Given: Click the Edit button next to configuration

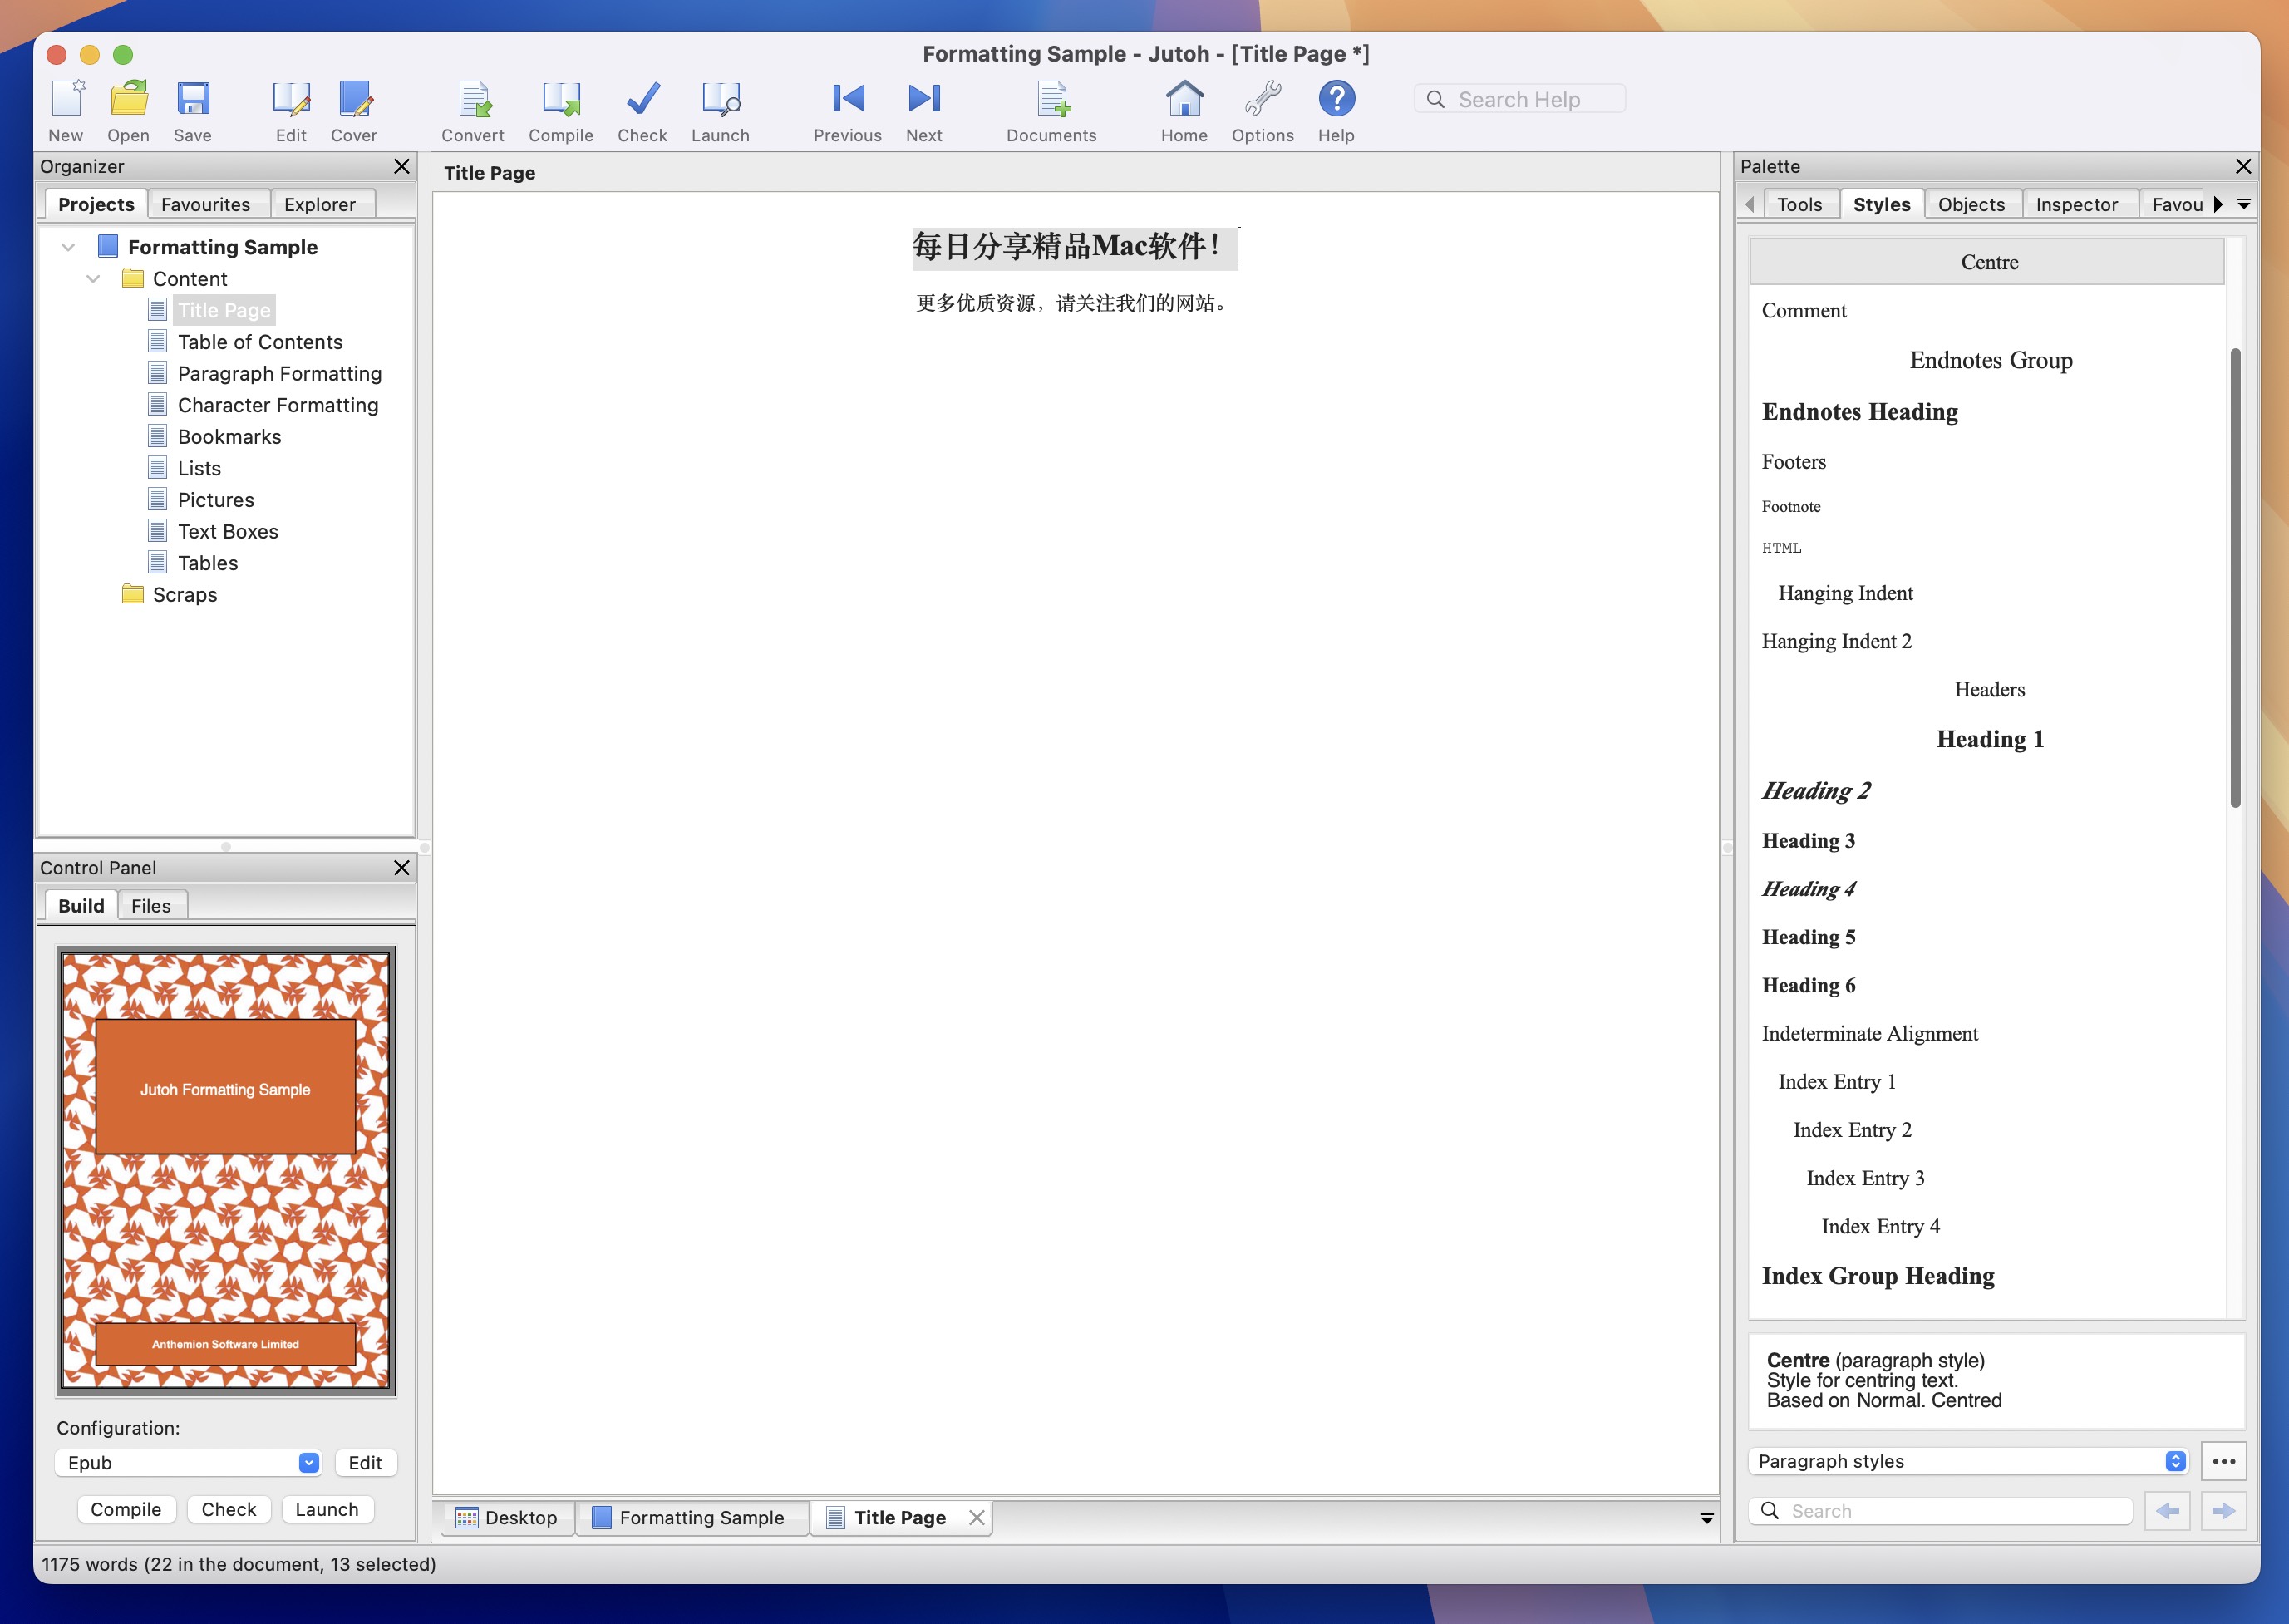Looking at the screenshot, I should pos(365,1463).
